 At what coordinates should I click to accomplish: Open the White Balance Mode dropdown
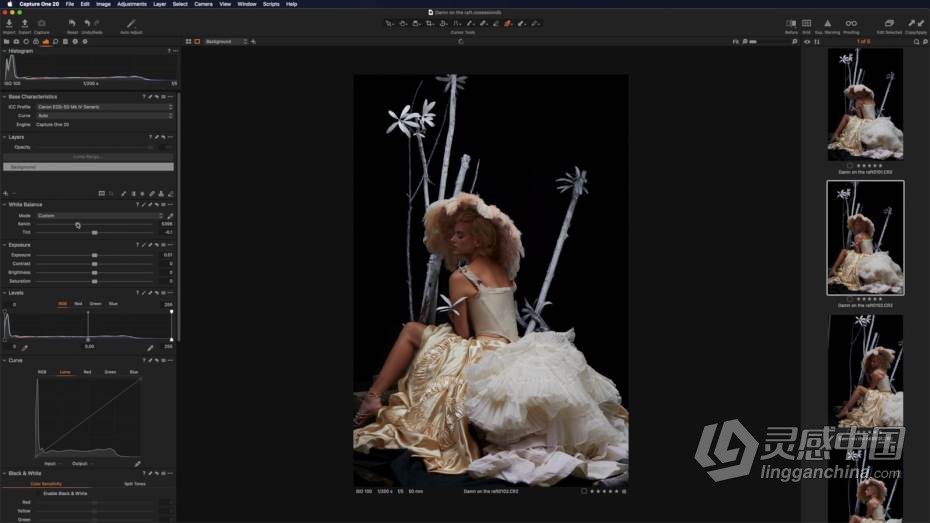[x=100, y=216]
